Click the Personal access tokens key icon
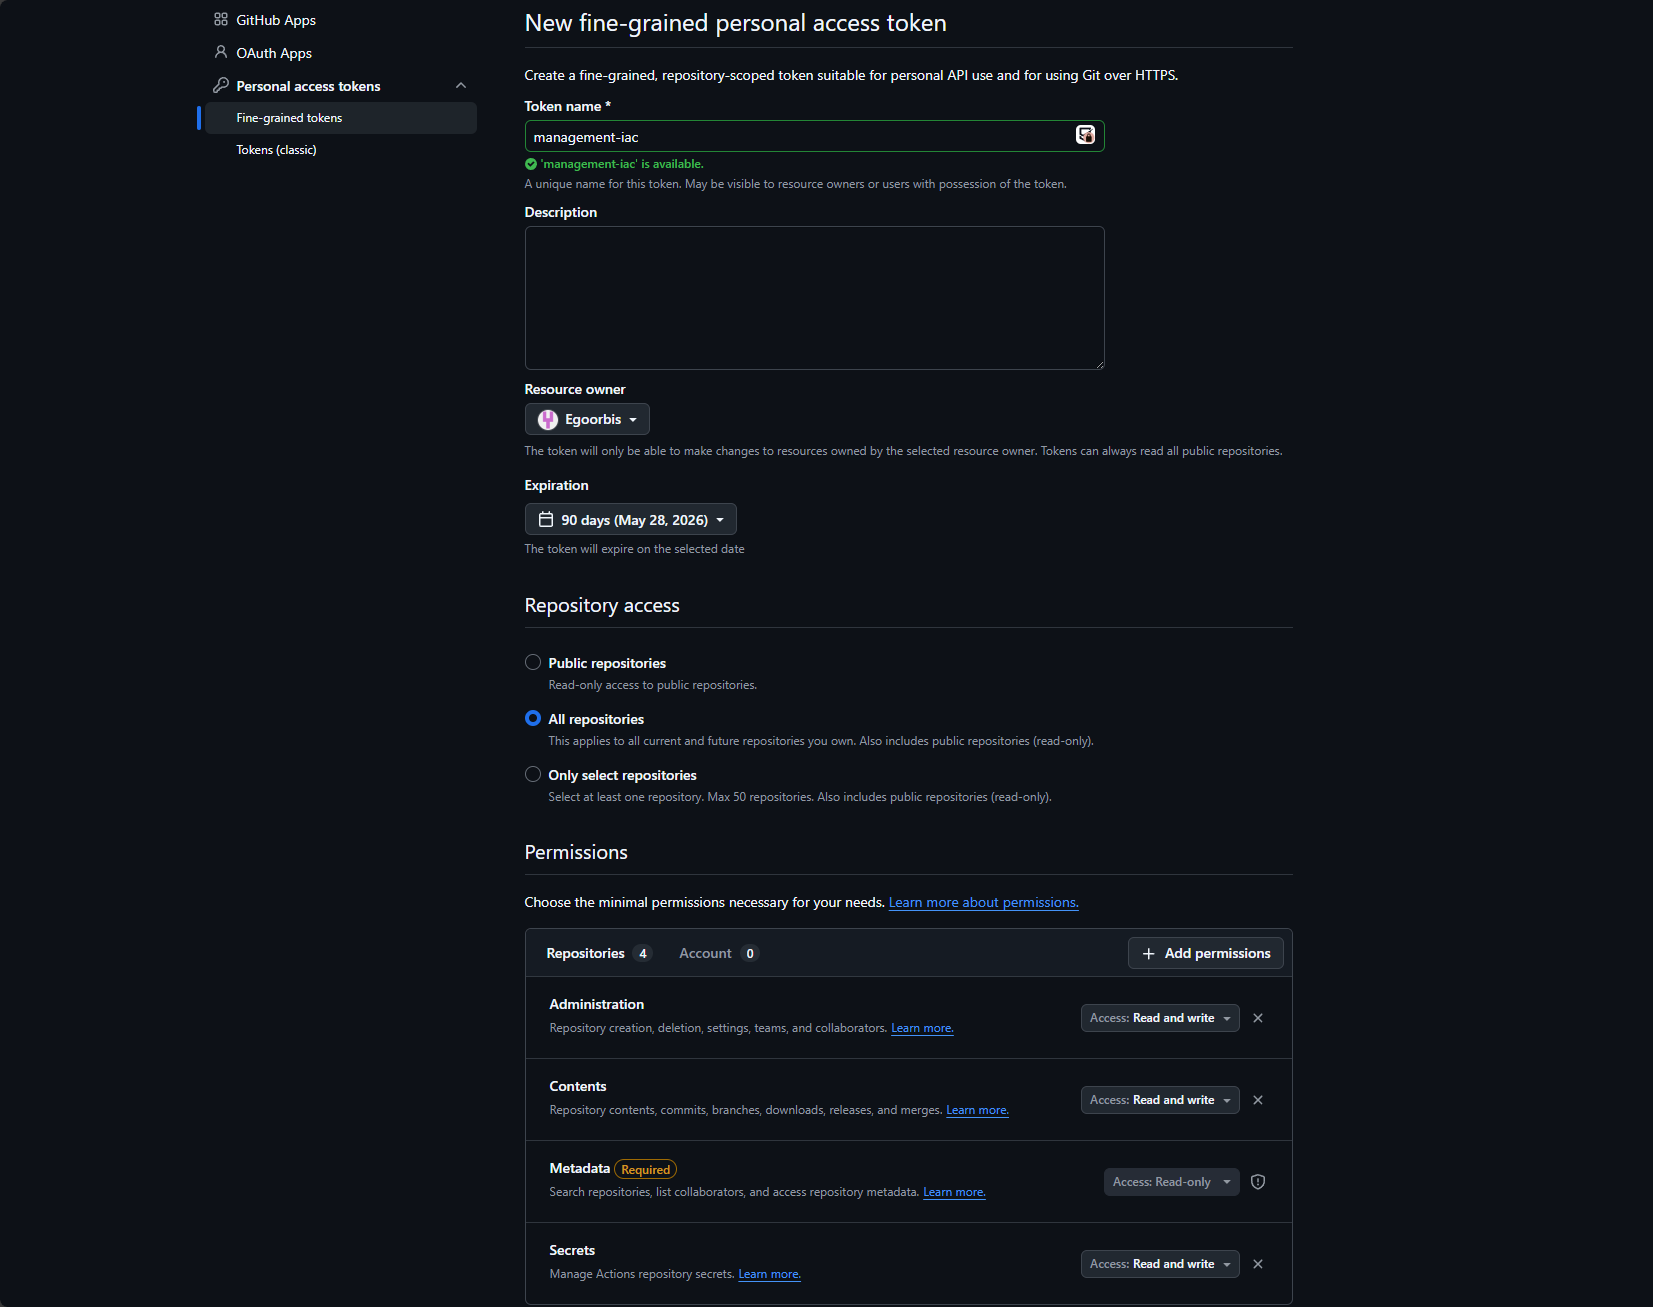 tap(221, 85)
